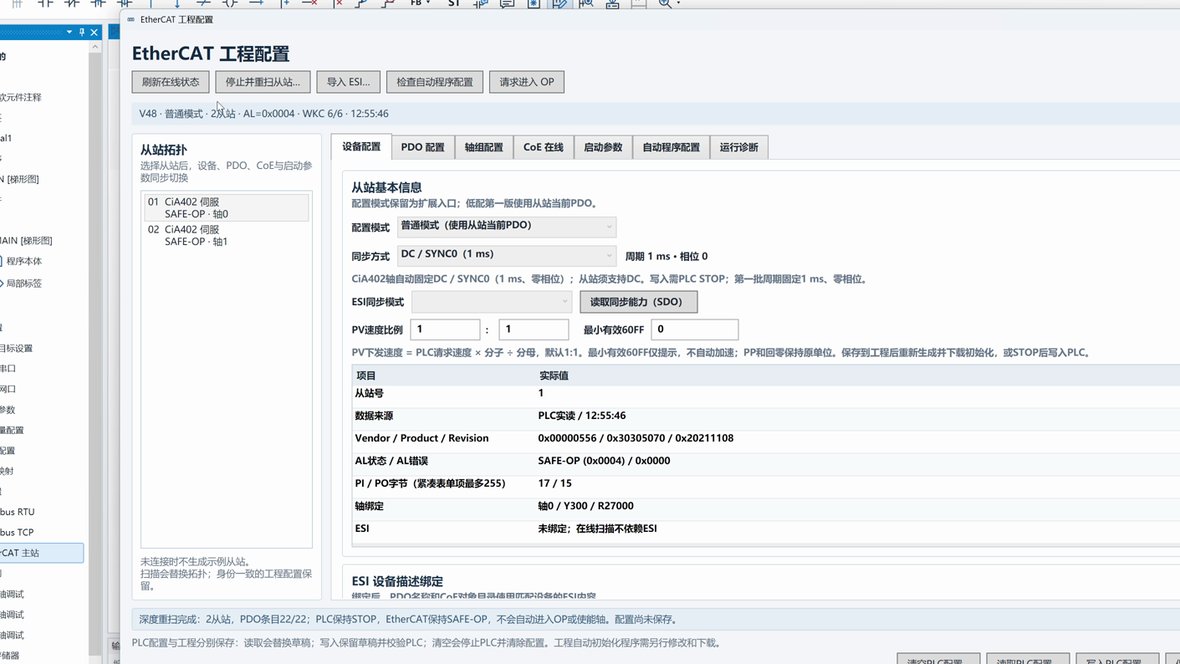Click 最小有效60FF input field
The height and width of the screenshot is (664, 1180).
click(695, 330)
